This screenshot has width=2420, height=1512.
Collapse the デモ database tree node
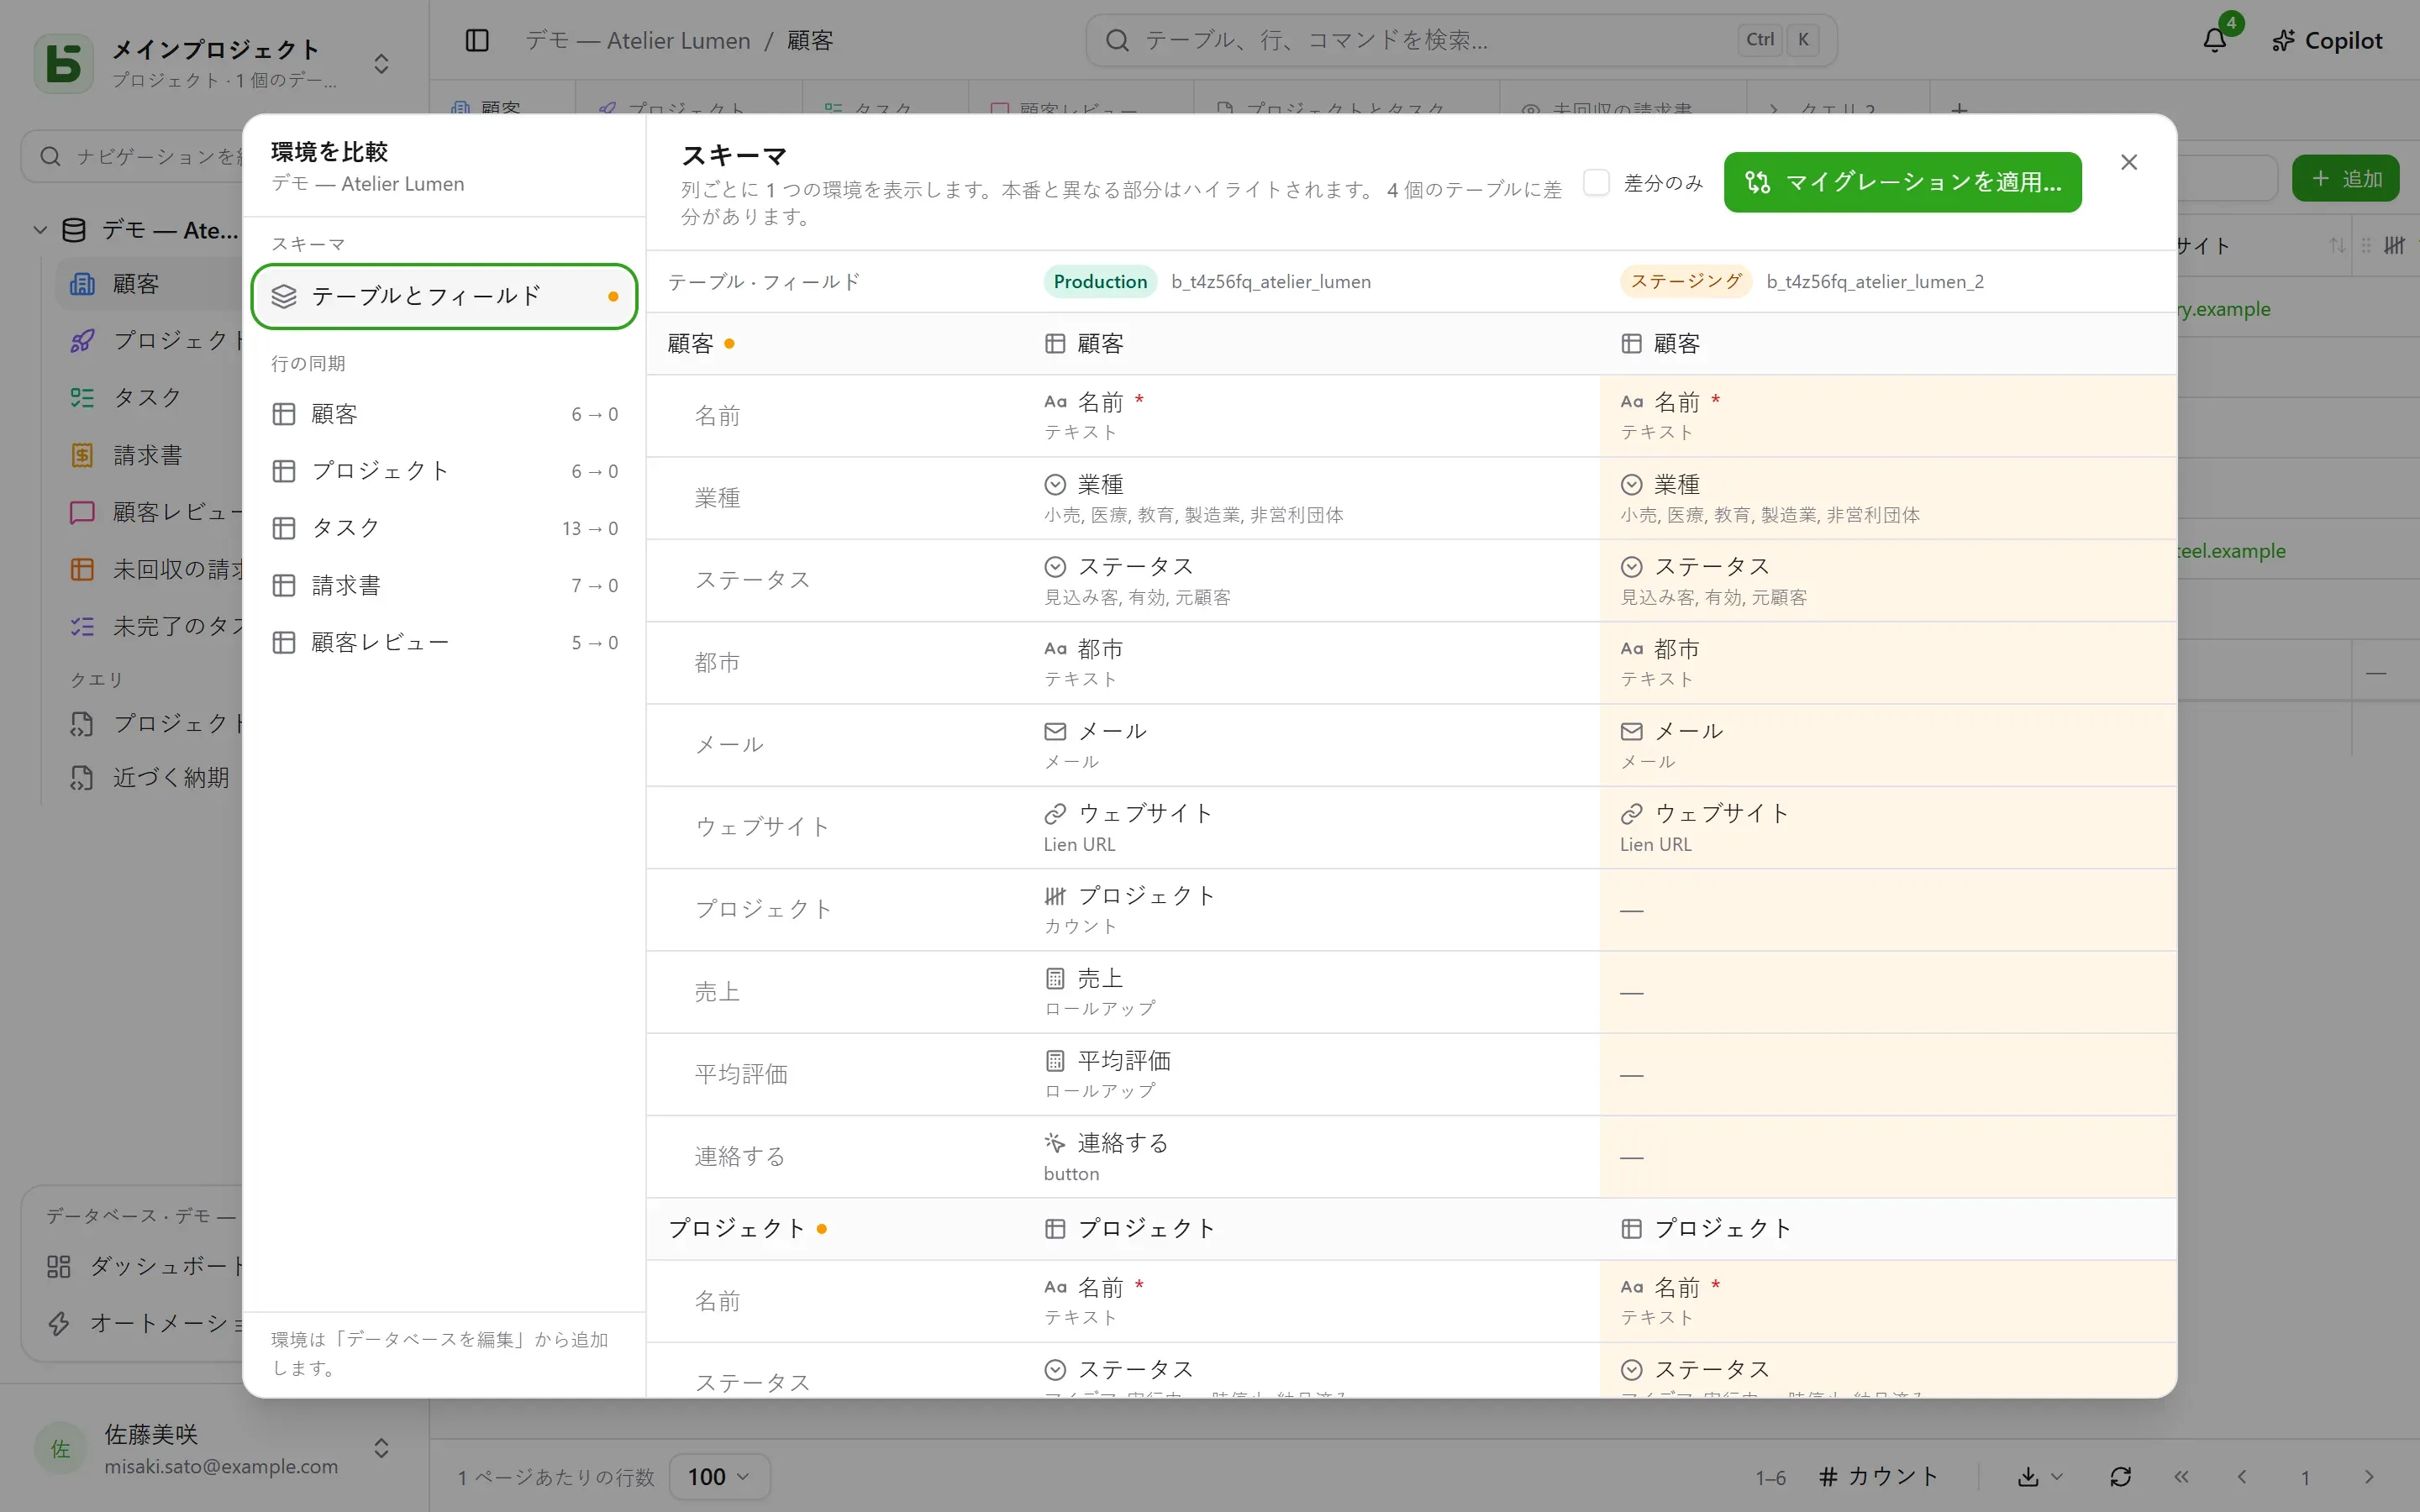[x=40, y=230]
